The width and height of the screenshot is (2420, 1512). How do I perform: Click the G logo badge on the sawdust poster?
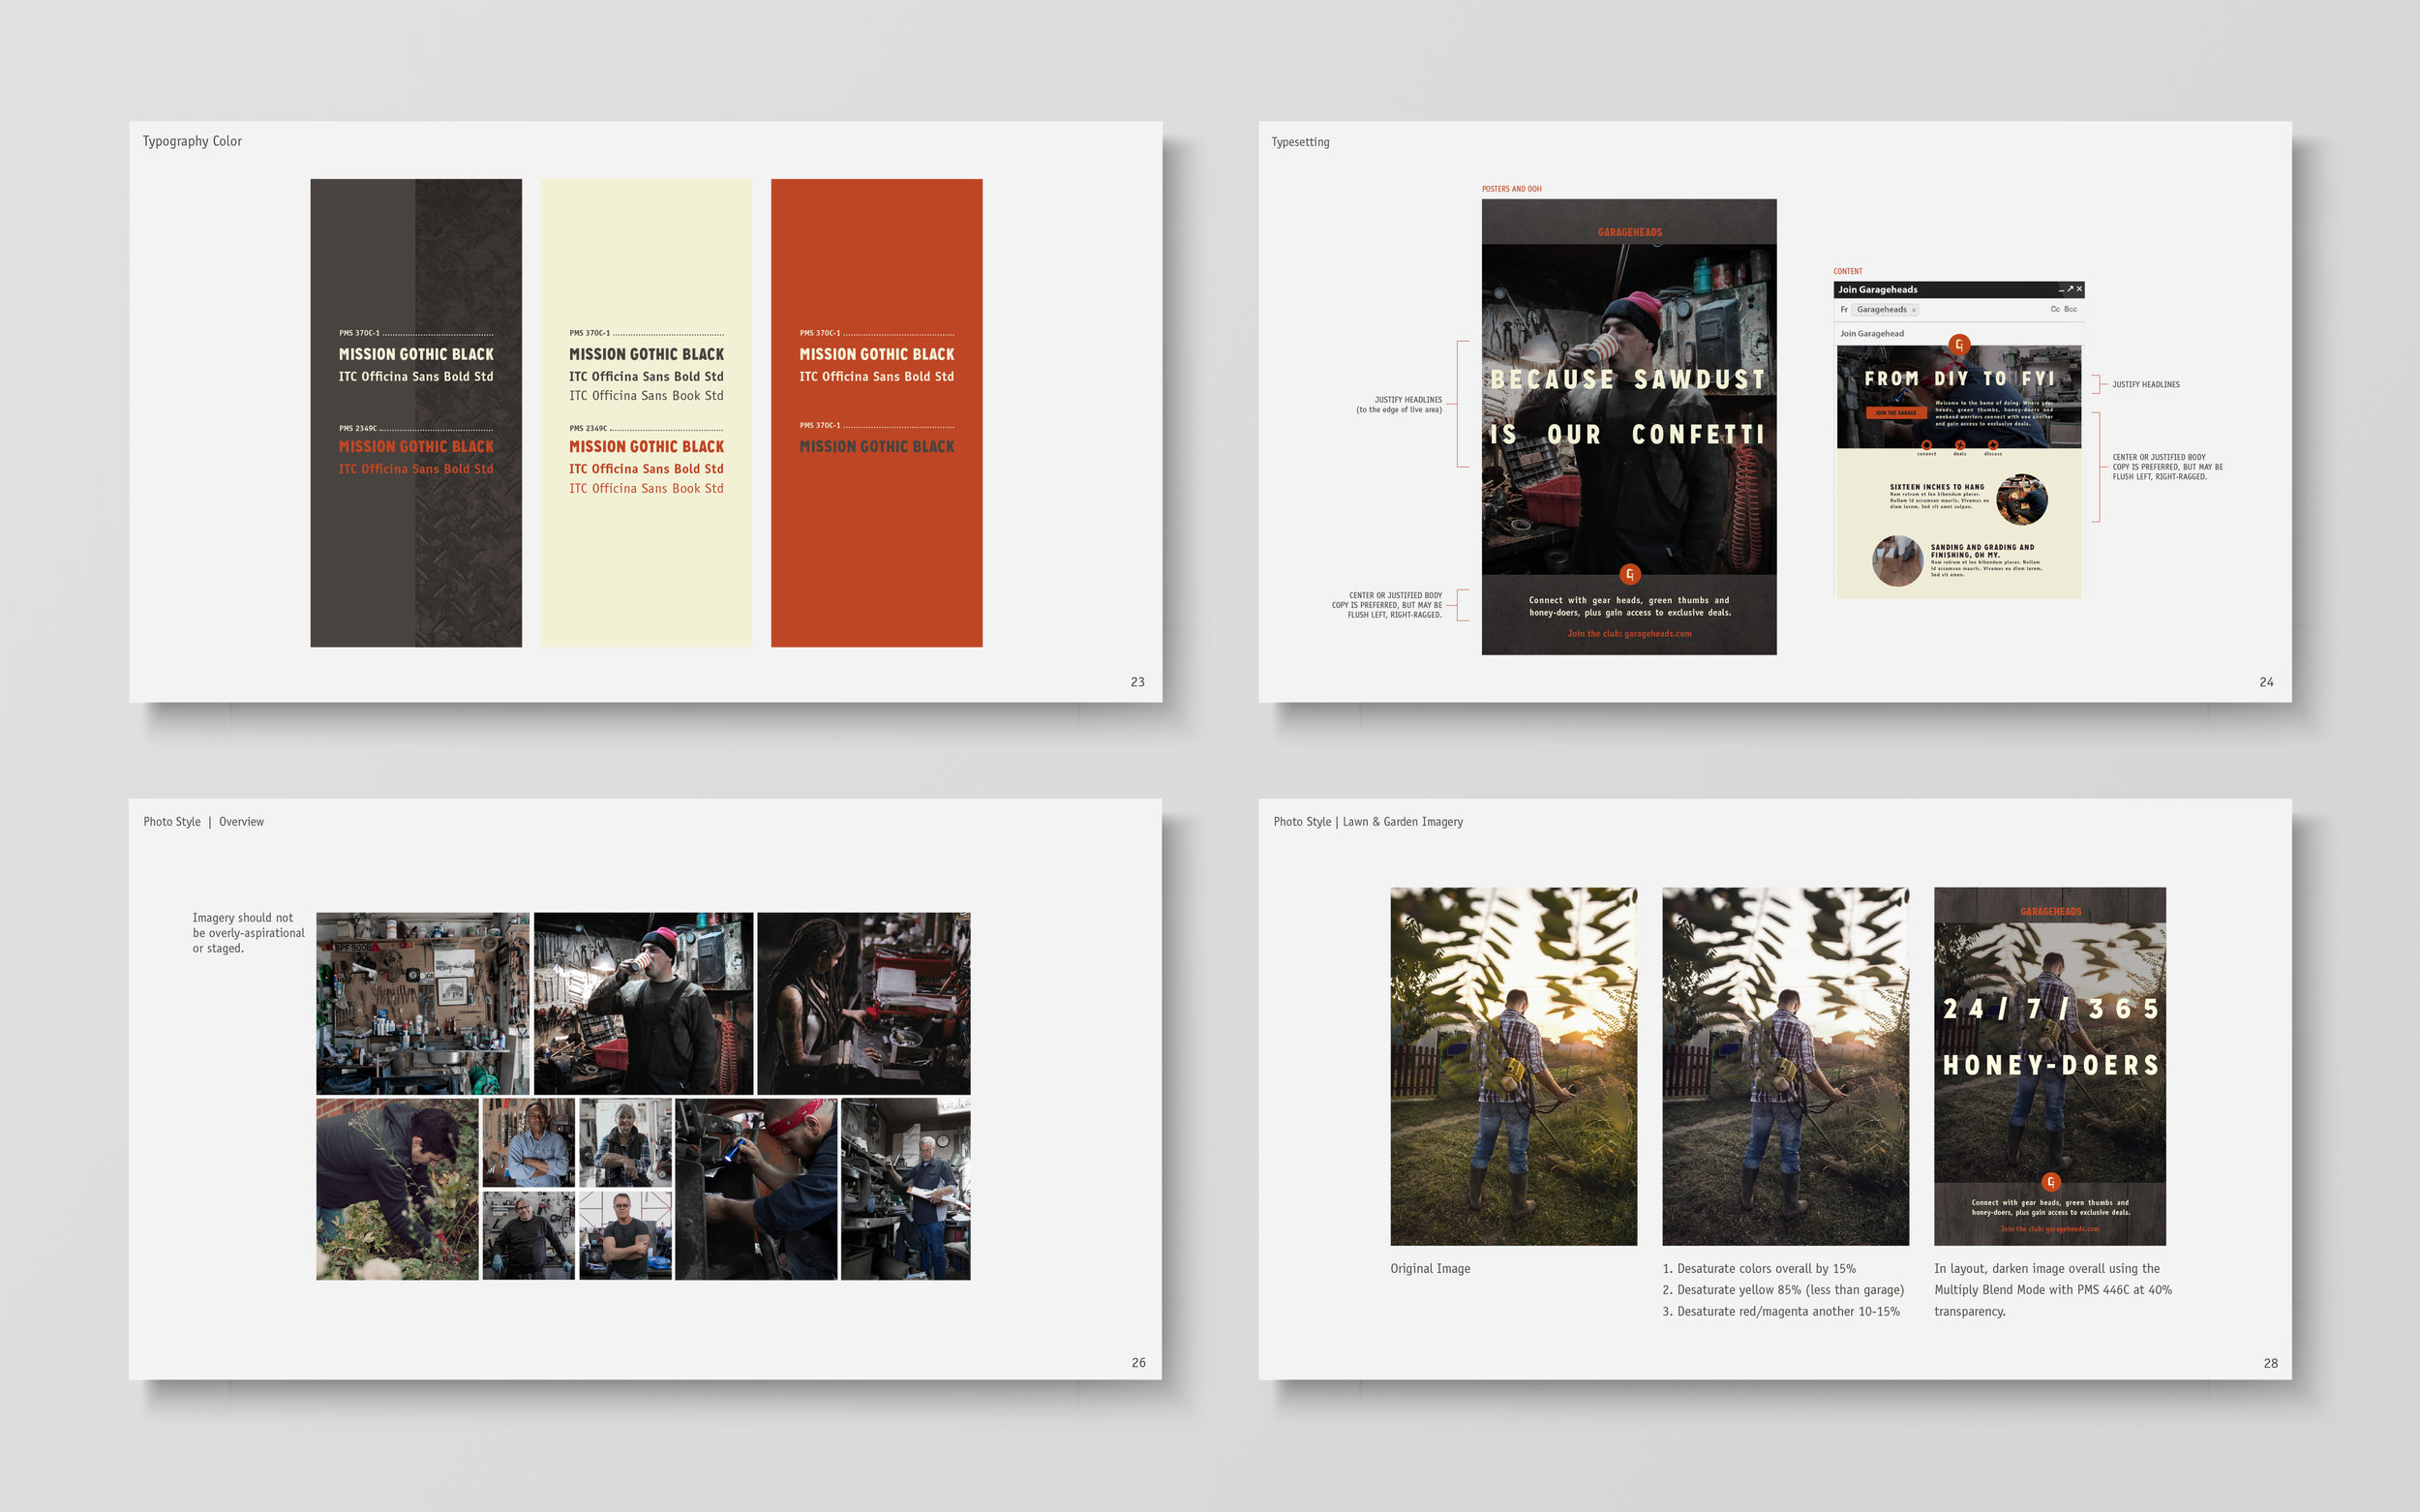tap(1629, 574)
